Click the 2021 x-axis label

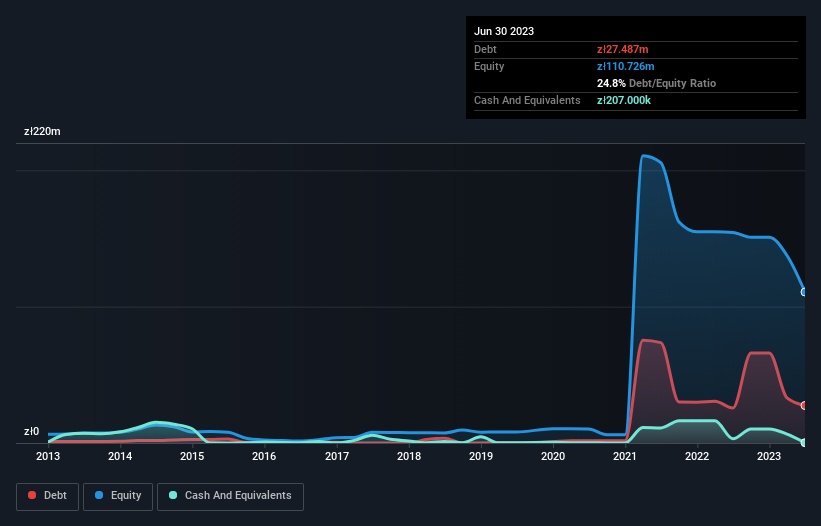pyautogui.click(x=625, y=456)
